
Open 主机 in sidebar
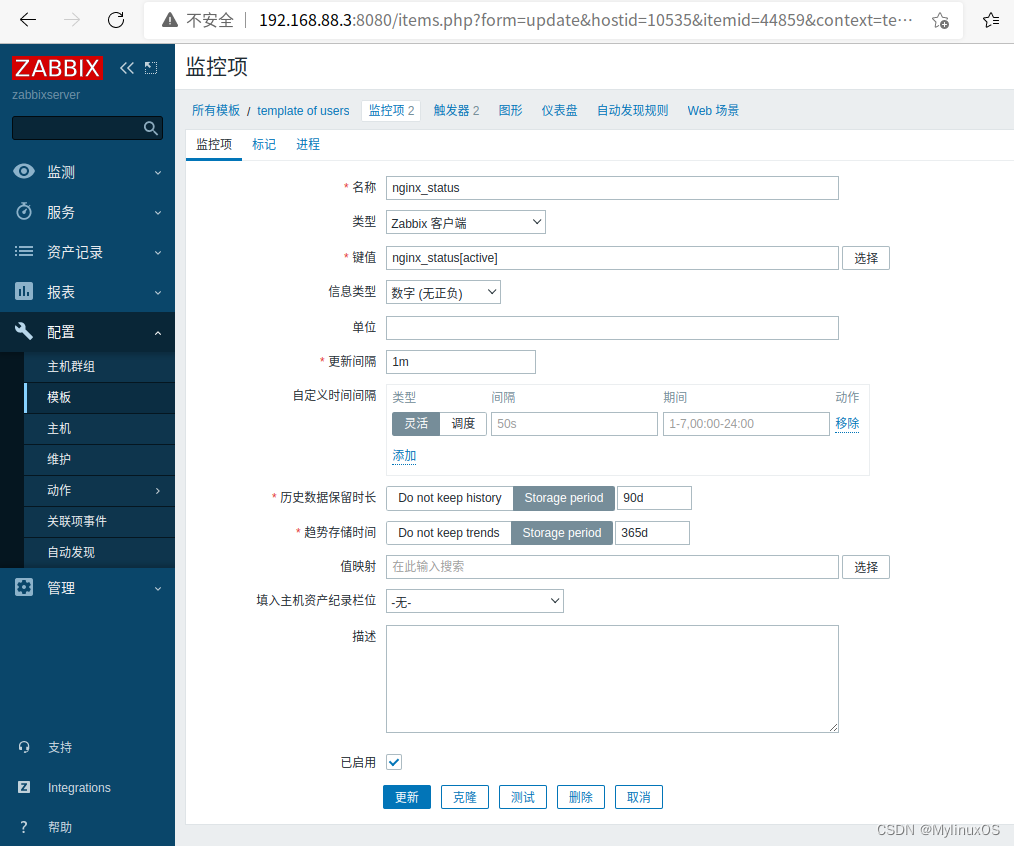(100, 428)
